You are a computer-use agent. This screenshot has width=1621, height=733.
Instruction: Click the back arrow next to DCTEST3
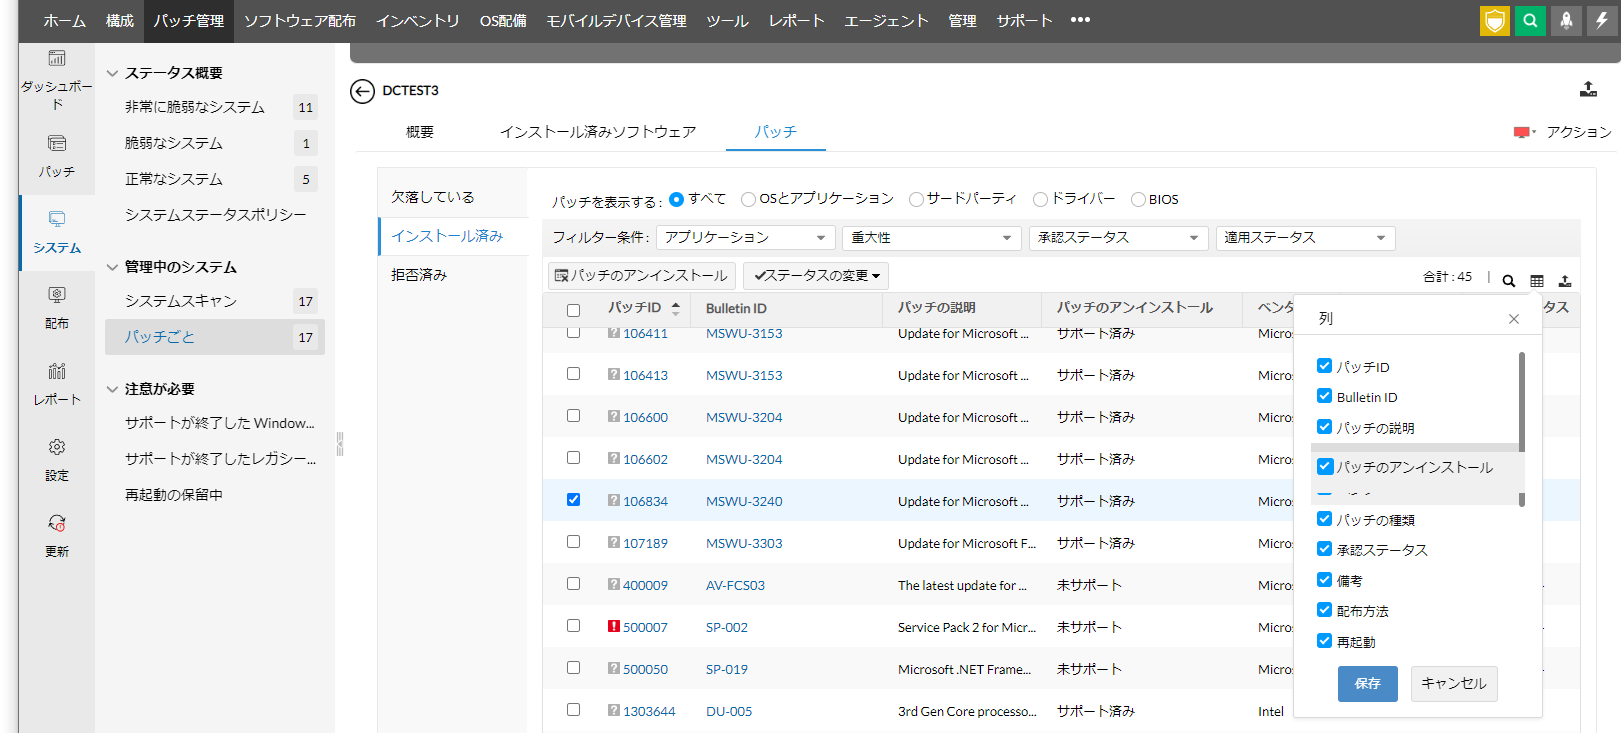(x=362, y=91)
